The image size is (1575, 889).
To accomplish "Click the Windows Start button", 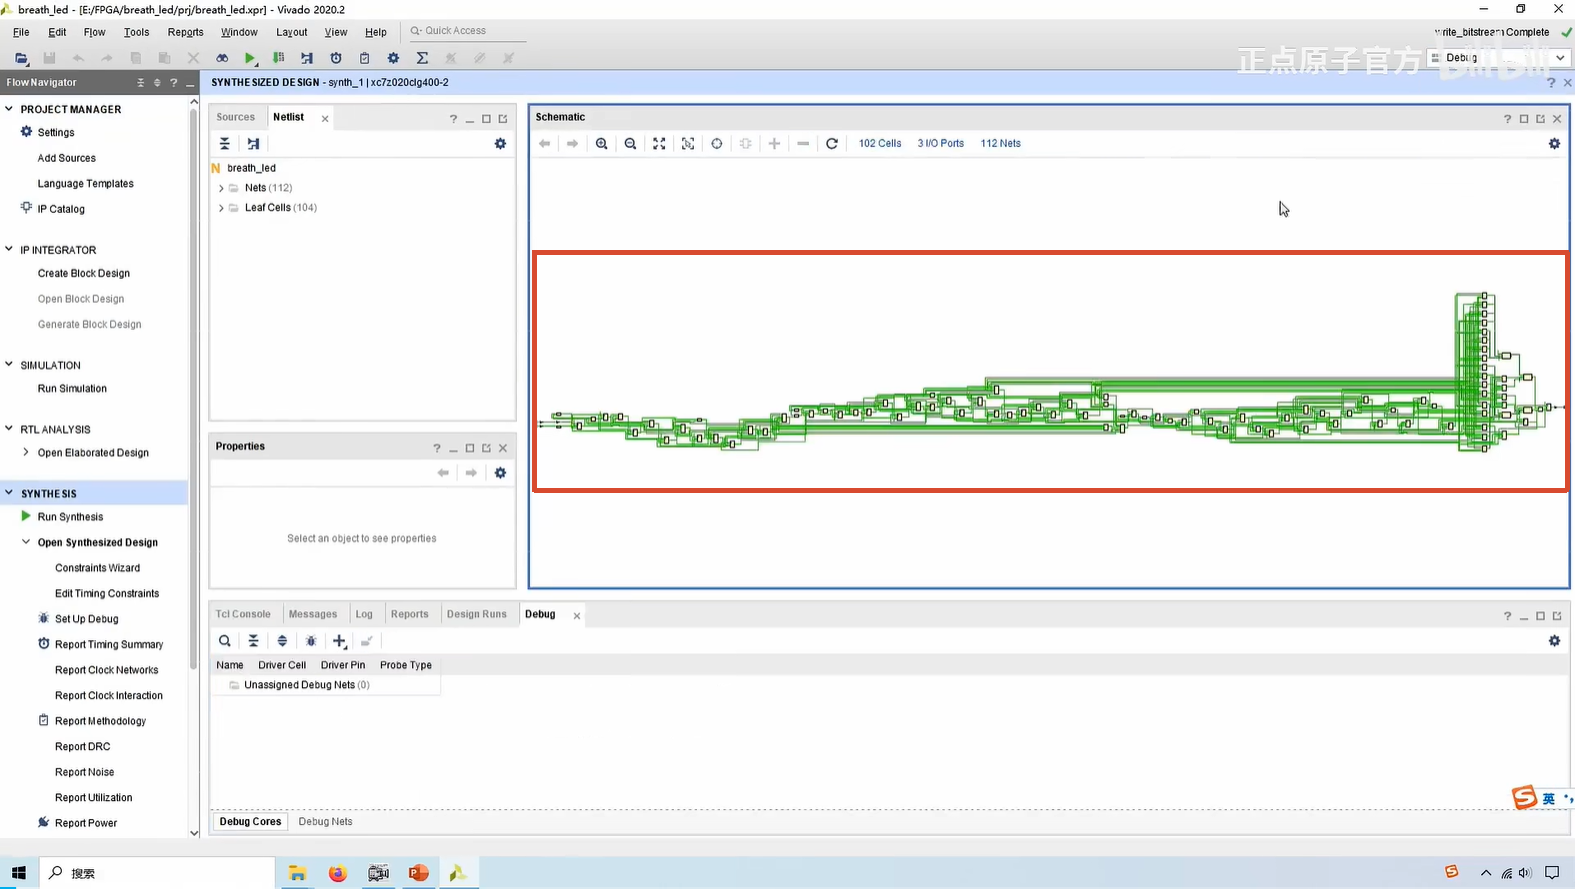I will coord(19,873).
